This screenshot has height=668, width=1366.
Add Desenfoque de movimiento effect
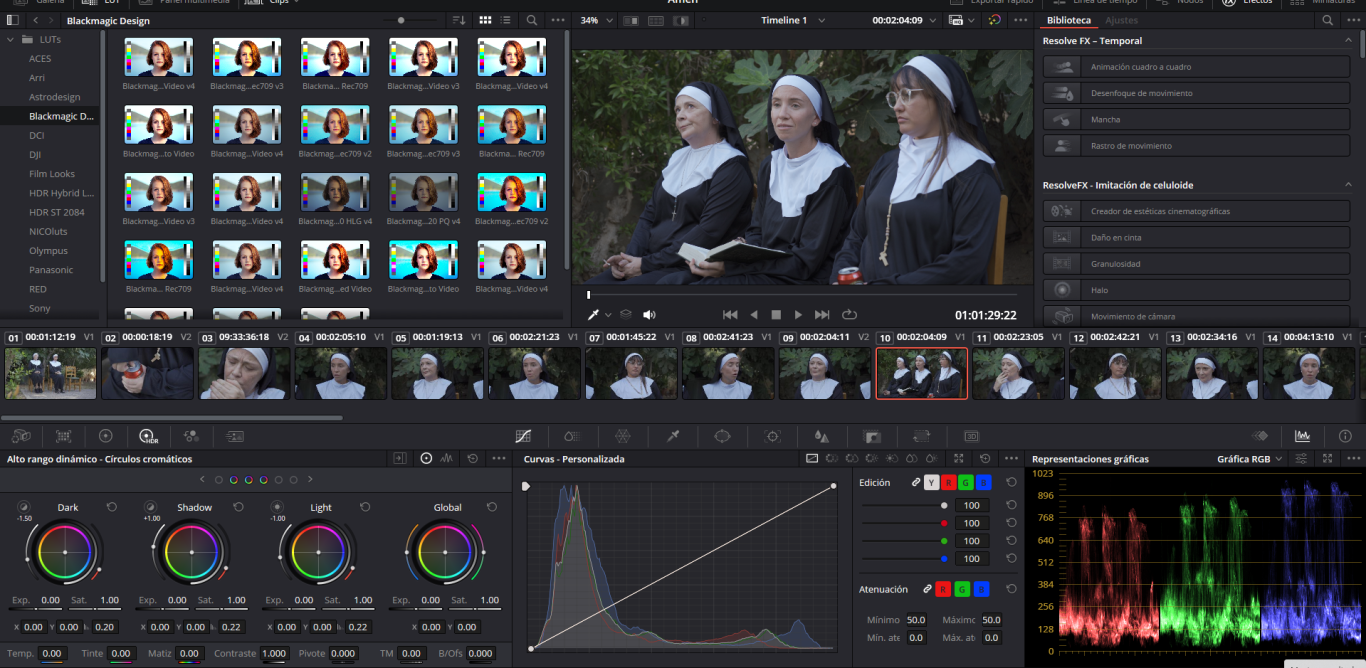pos(1197,93)
